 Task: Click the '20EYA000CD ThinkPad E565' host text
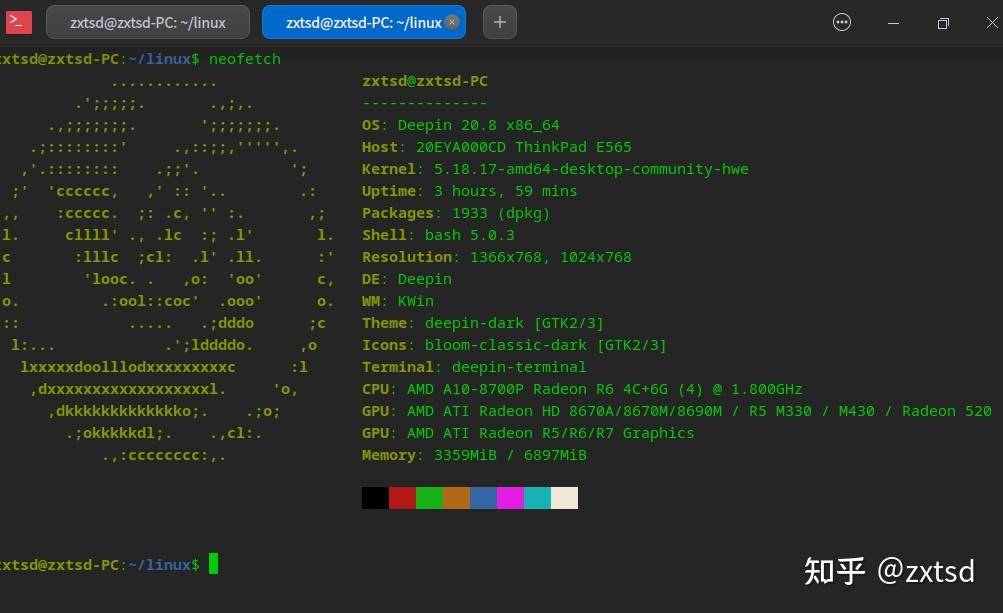click(x=523, y=147)
